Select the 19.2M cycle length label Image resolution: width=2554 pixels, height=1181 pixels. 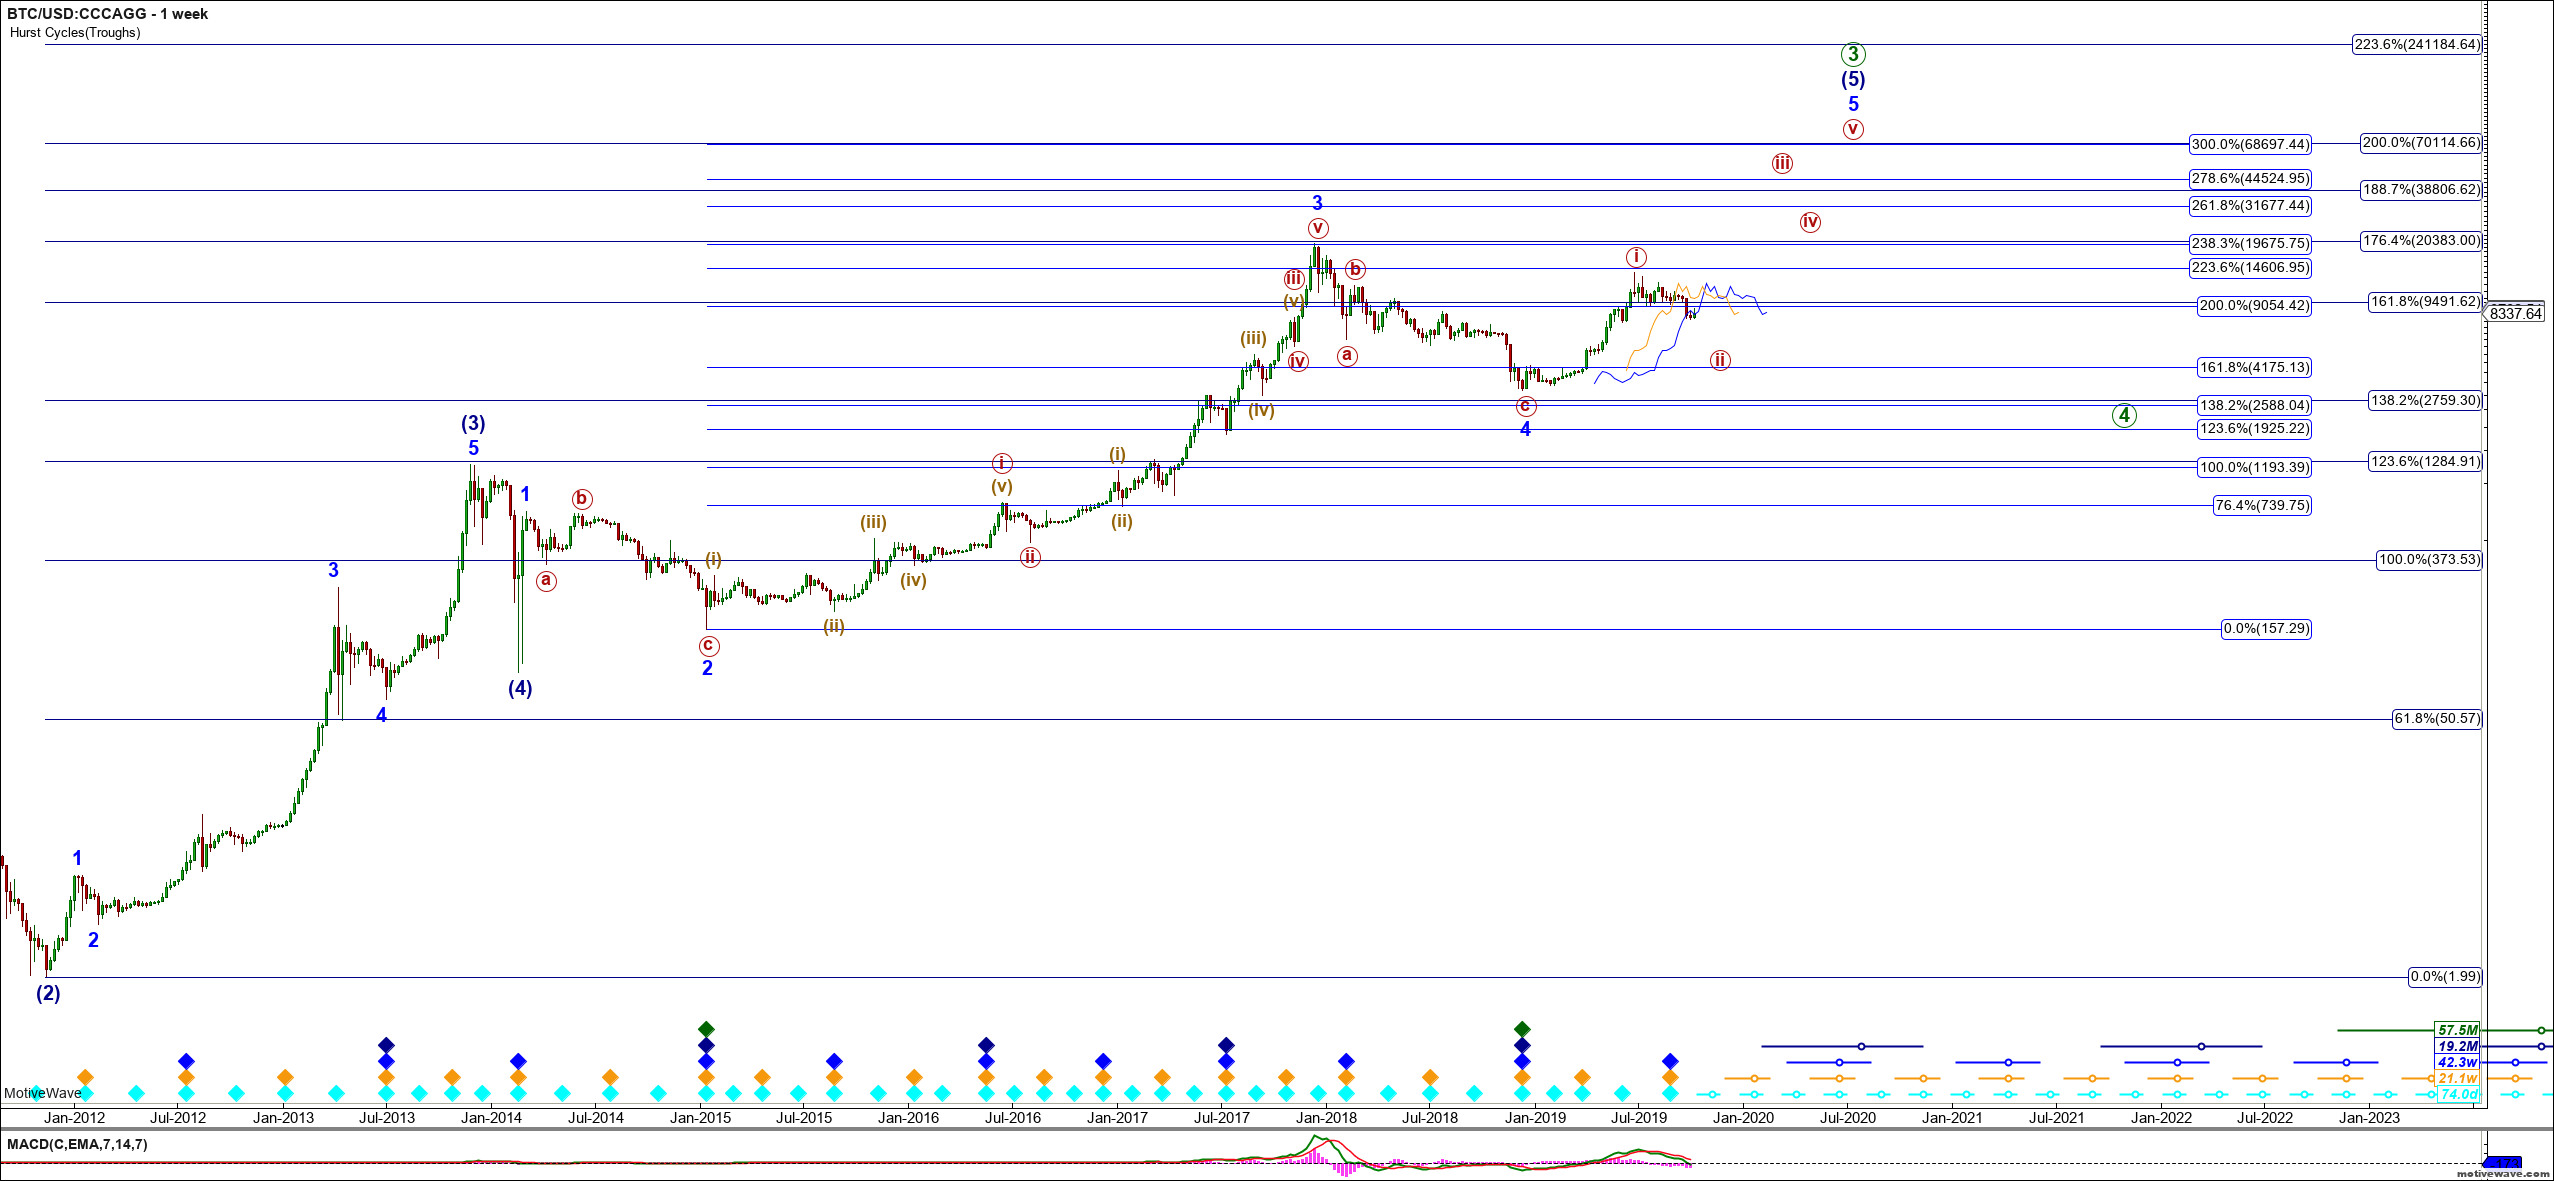[2457, 1046]
